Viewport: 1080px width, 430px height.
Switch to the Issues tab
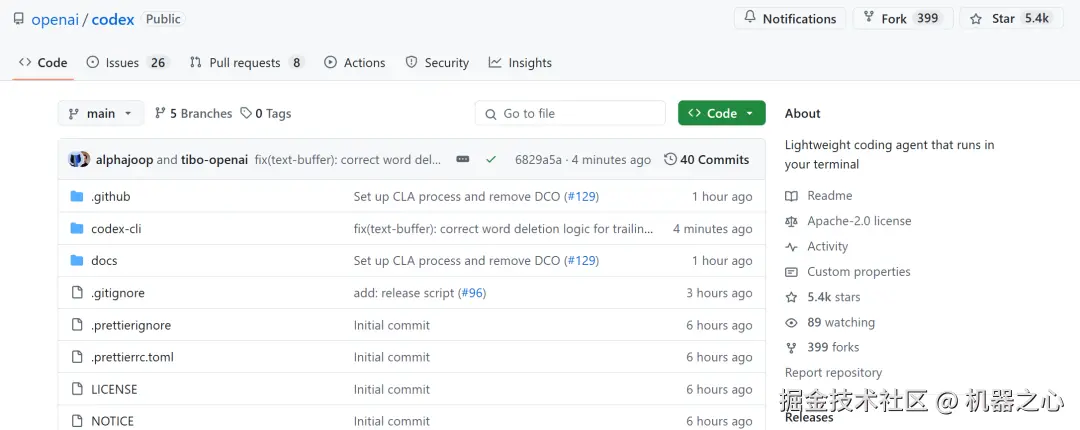127,63
